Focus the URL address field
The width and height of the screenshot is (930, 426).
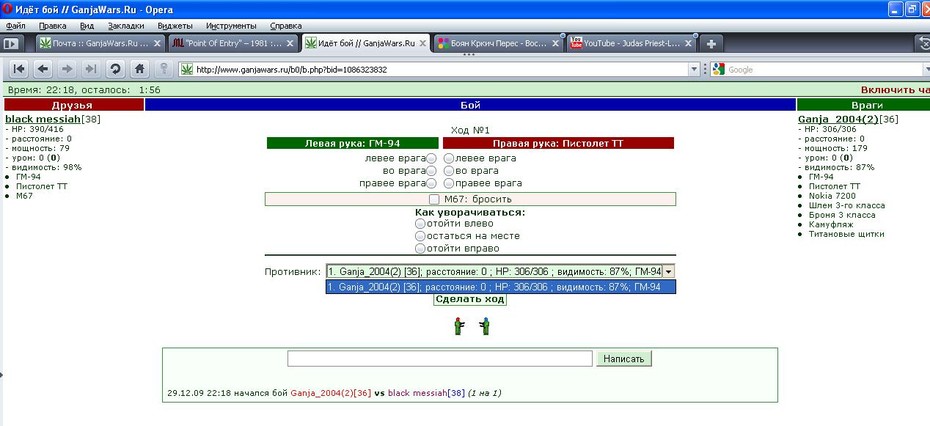tap(441, 69)
